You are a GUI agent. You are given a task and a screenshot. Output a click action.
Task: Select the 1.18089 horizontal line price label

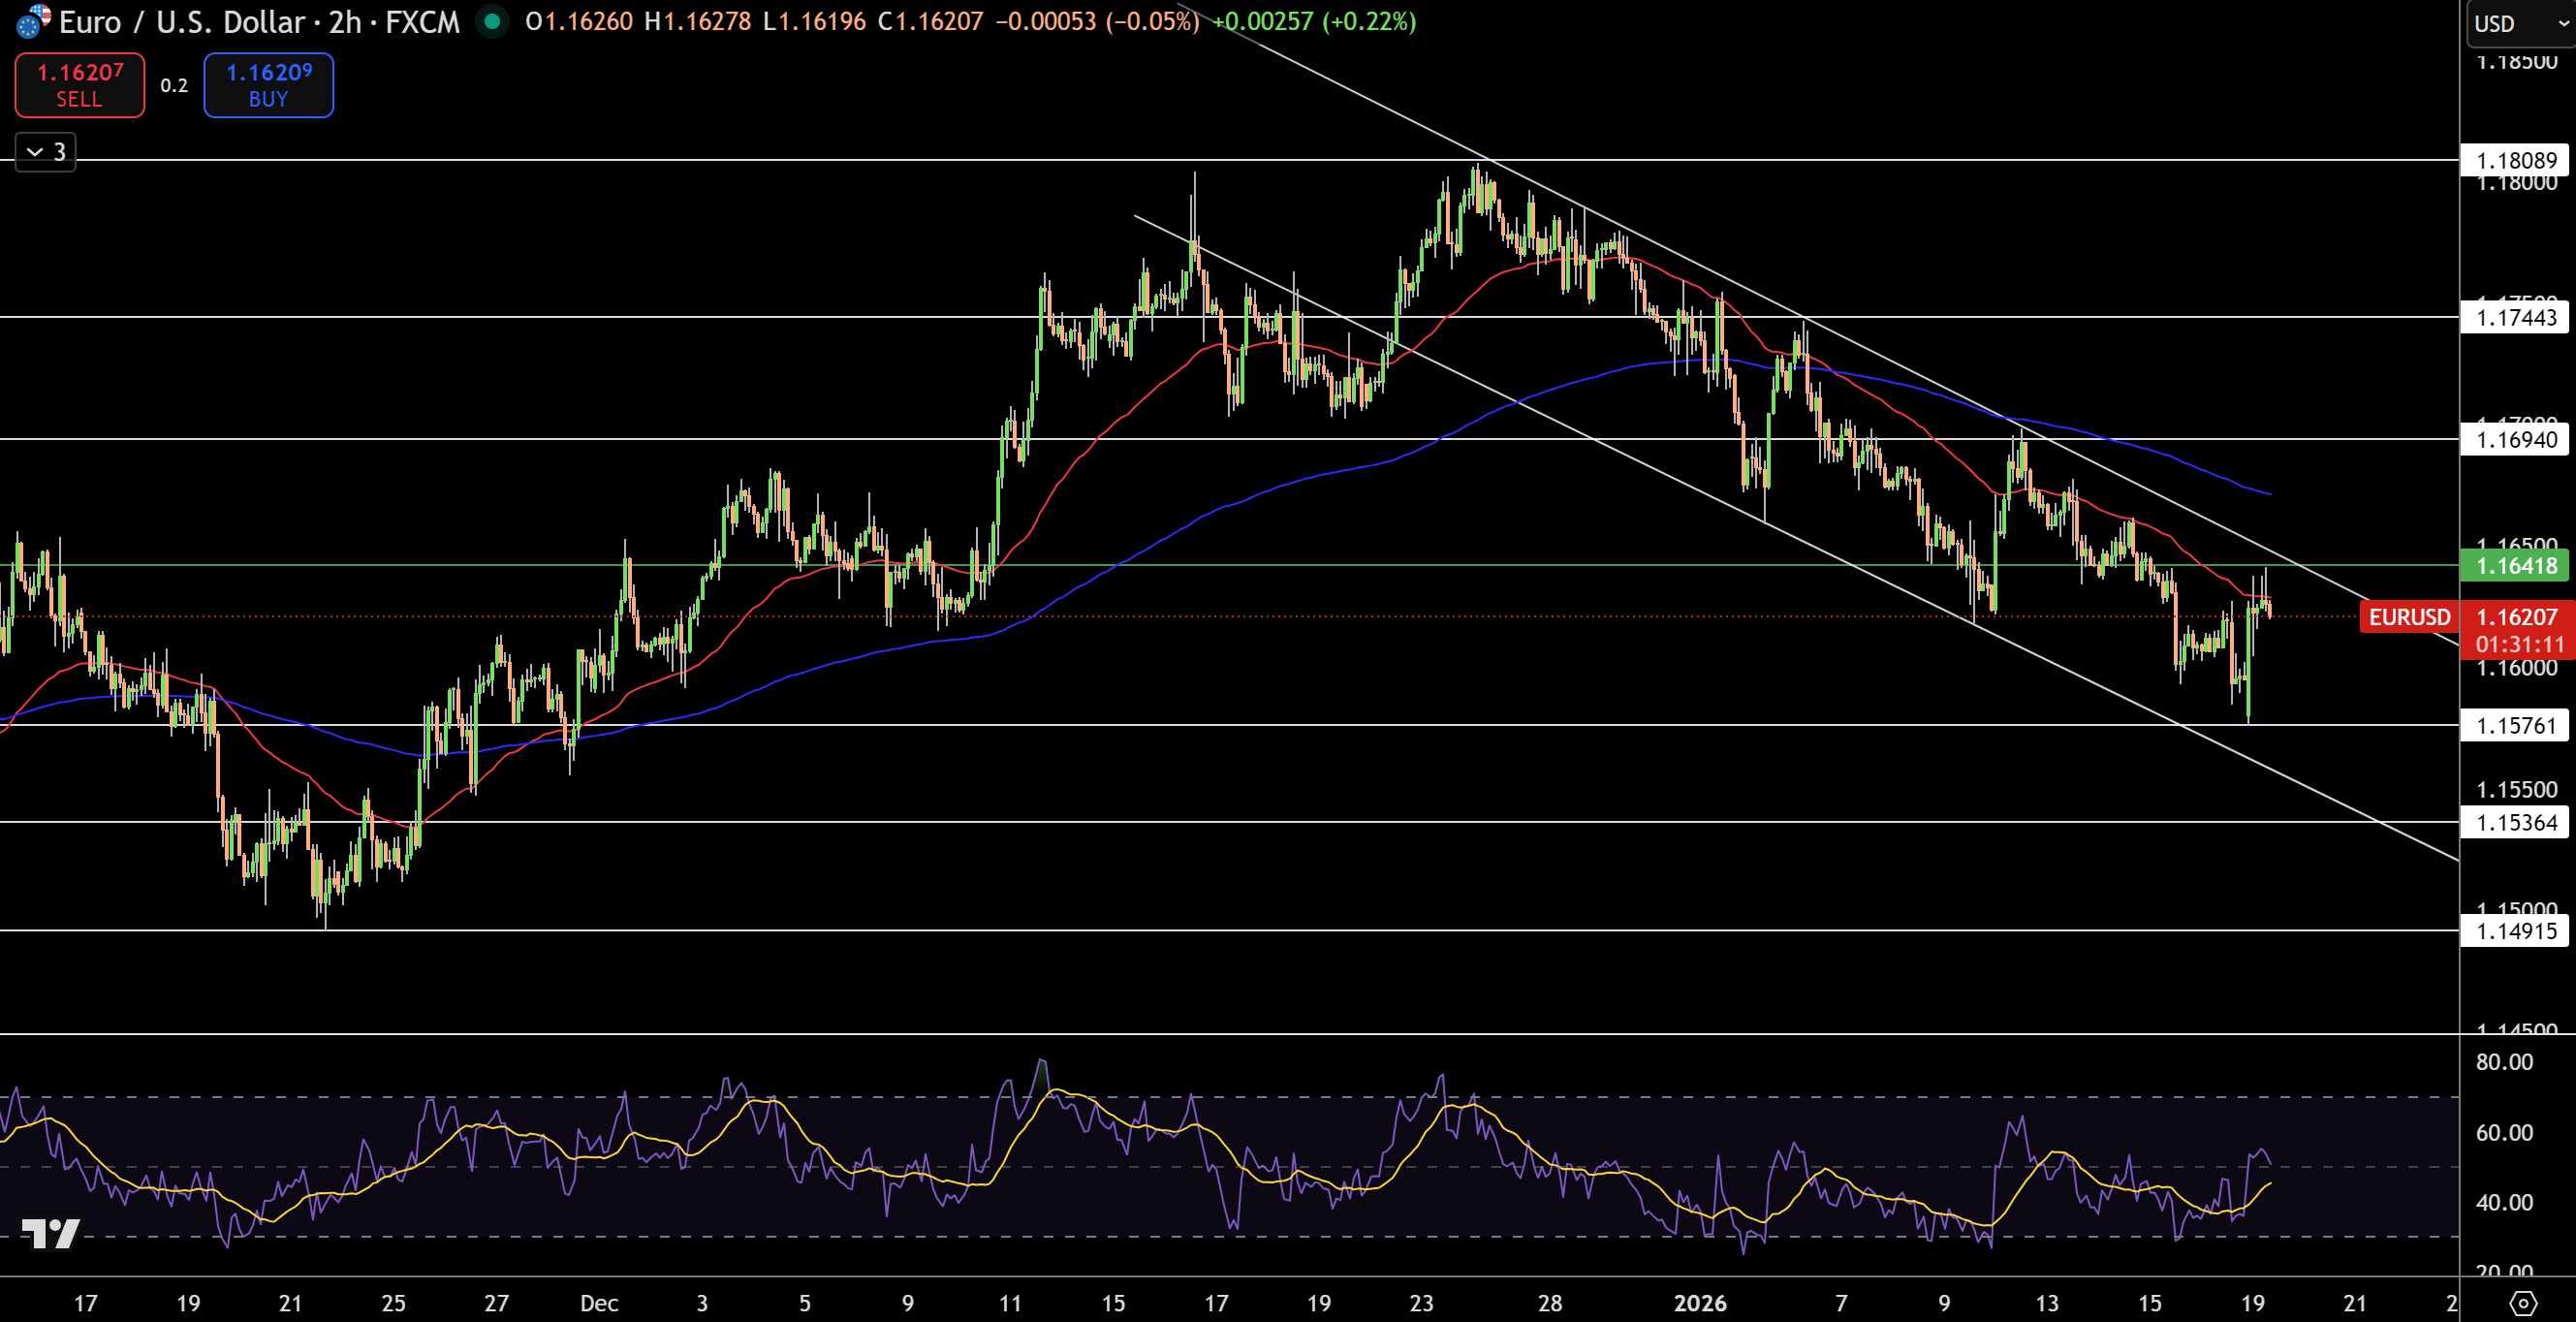(x=2516, y=160)
